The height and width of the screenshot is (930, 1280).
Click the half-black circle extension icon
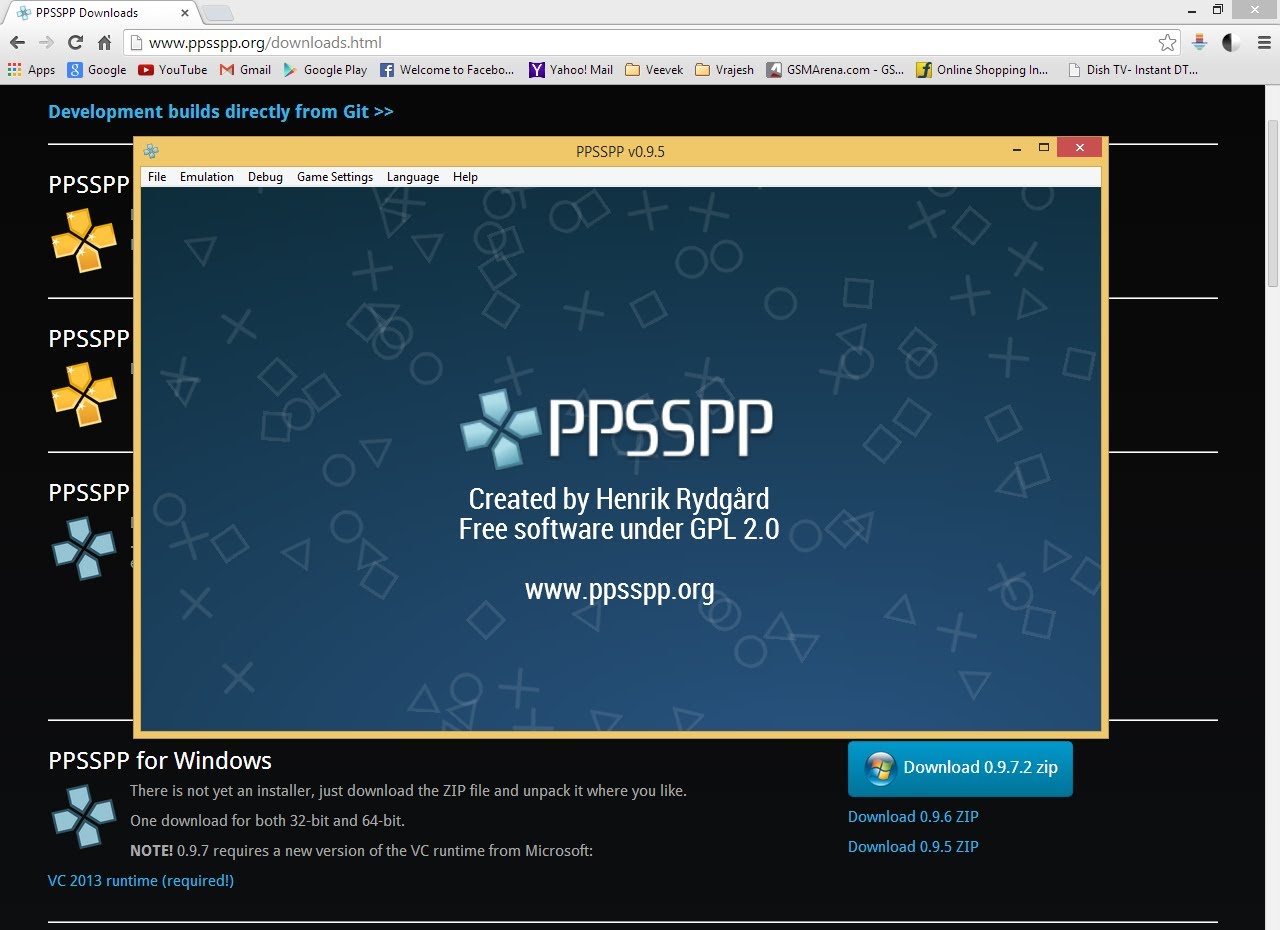point(1231,43)
